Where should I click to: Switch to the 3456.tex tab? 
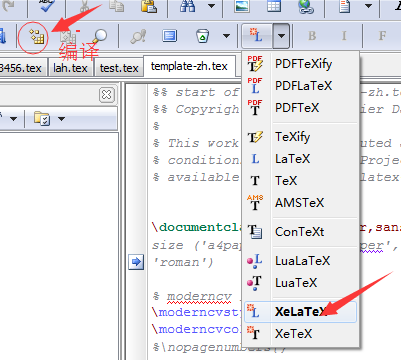[22, 68]
